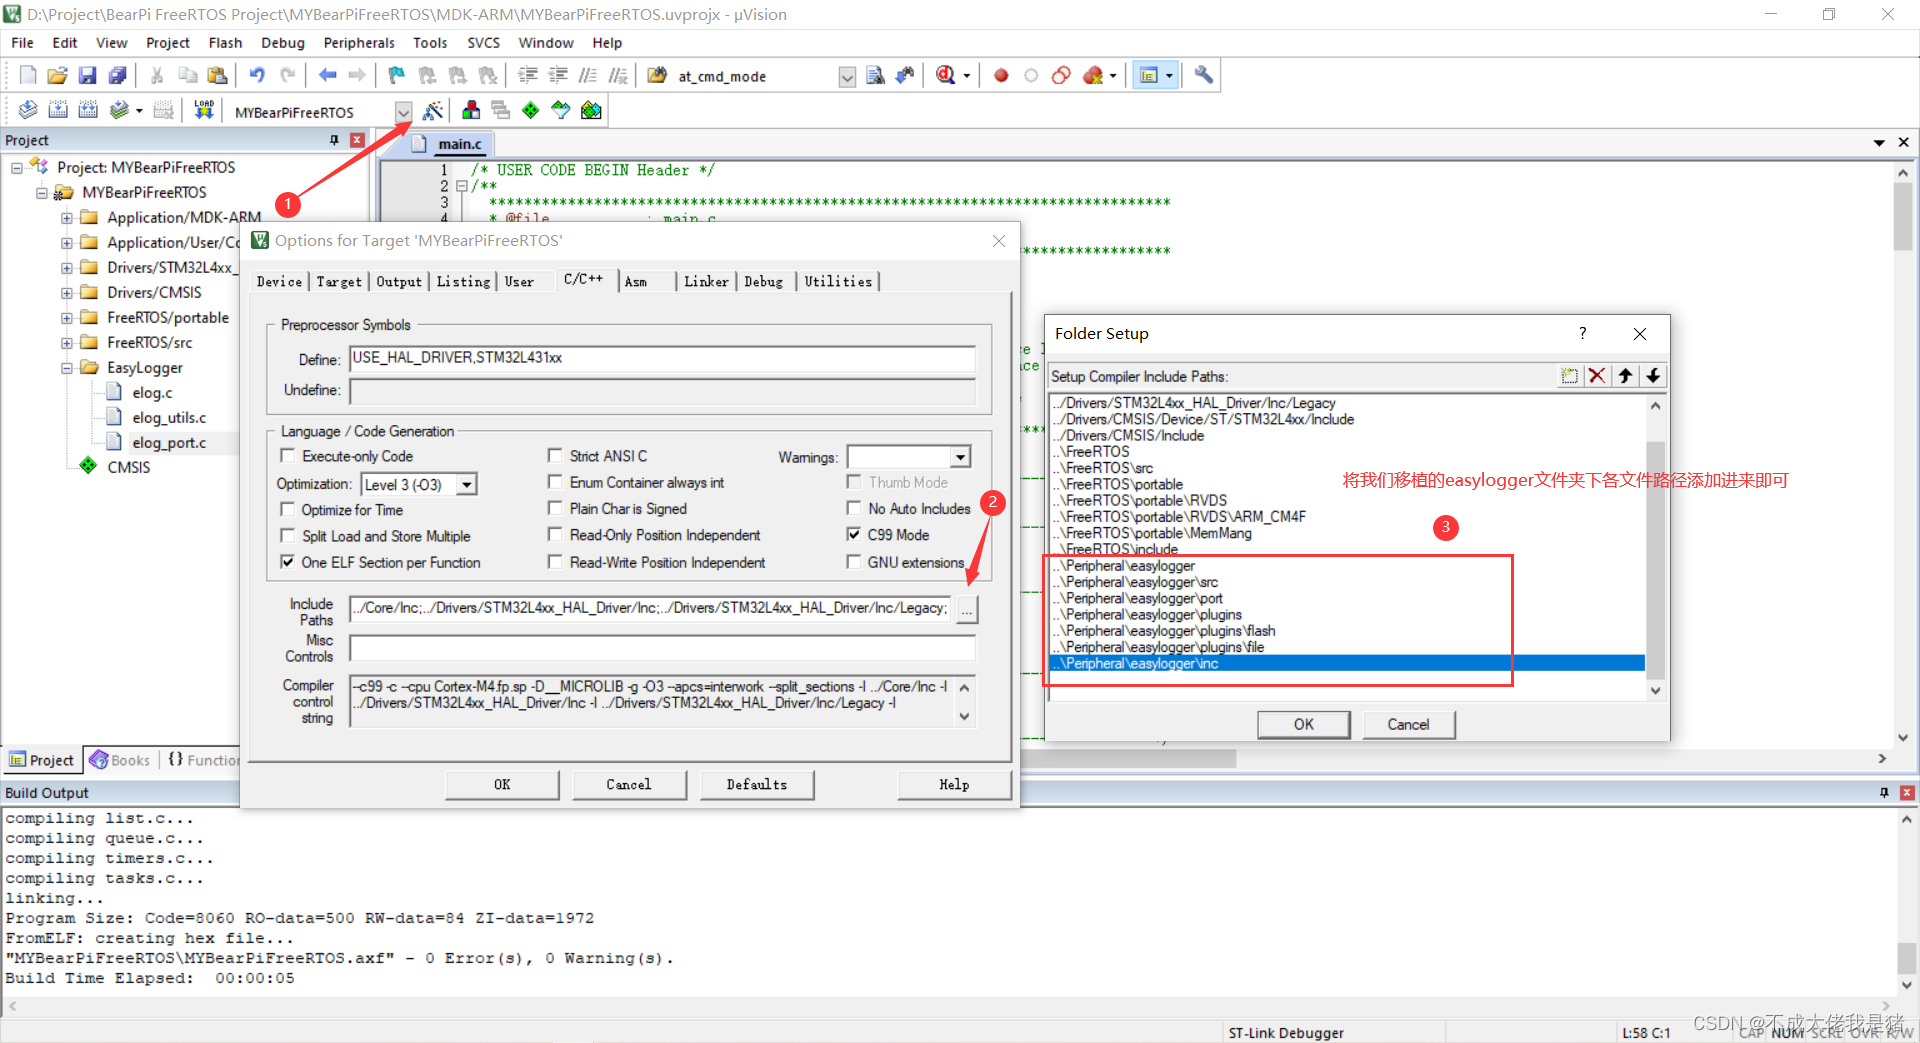Screen dimensions: 1920x1043
Task: Open the Optimization level dropdown
Action: point(466,485)
